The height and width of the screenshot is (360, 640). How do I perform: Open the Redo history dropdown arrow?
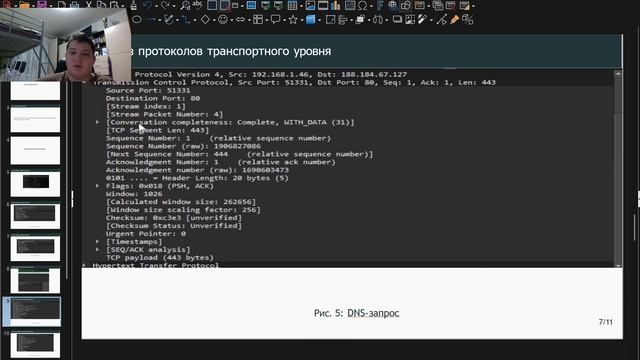click(x=174, y=6)
